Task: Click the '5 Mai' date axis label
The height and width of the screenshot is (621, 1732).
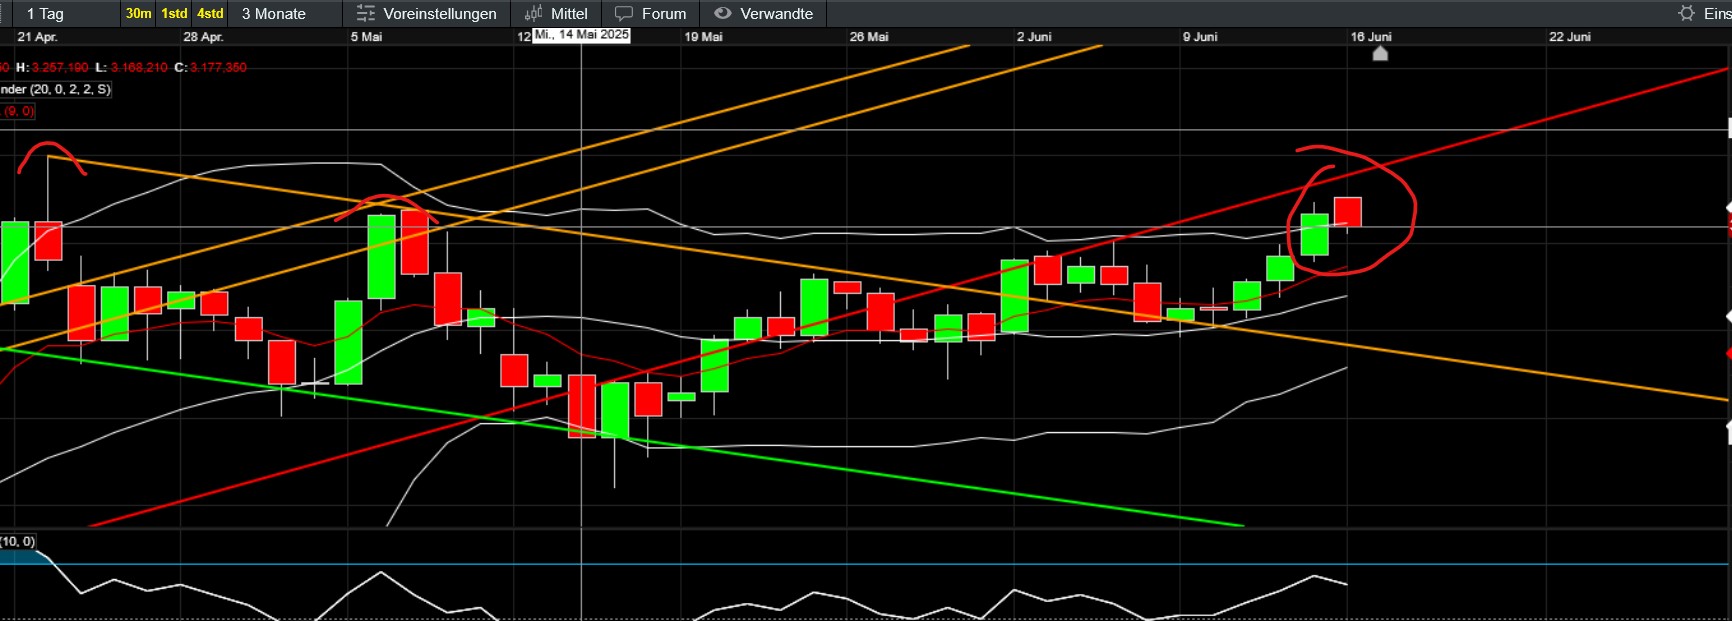Action: pos(366,37)
